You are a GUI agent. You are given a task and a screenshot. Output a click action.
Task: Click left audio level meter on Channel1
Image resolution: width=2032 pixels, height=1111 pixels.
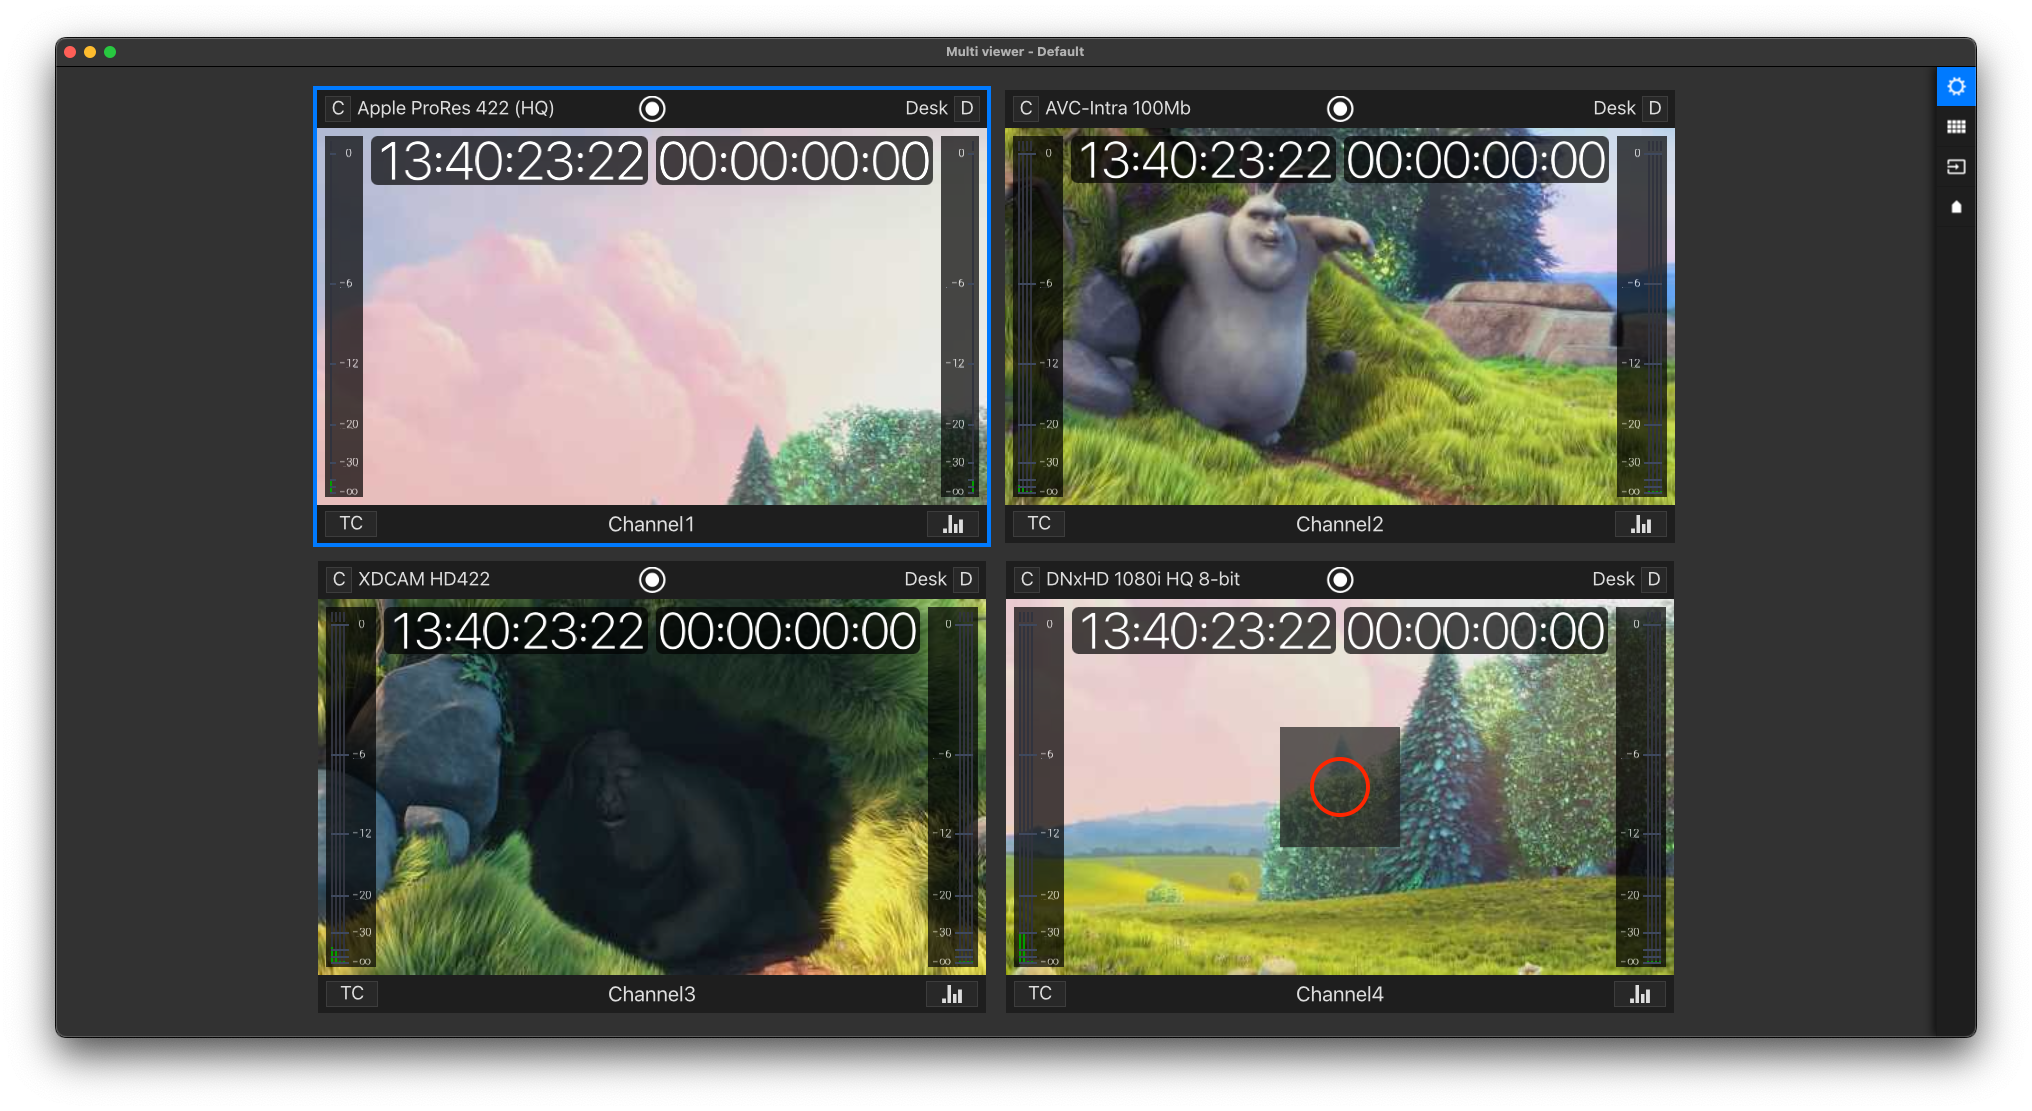(x=345, y=316)
